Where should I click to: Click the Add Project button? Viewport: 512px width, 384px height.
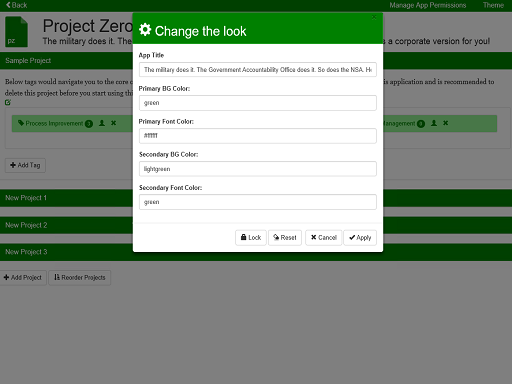click(x=23, y=278)
